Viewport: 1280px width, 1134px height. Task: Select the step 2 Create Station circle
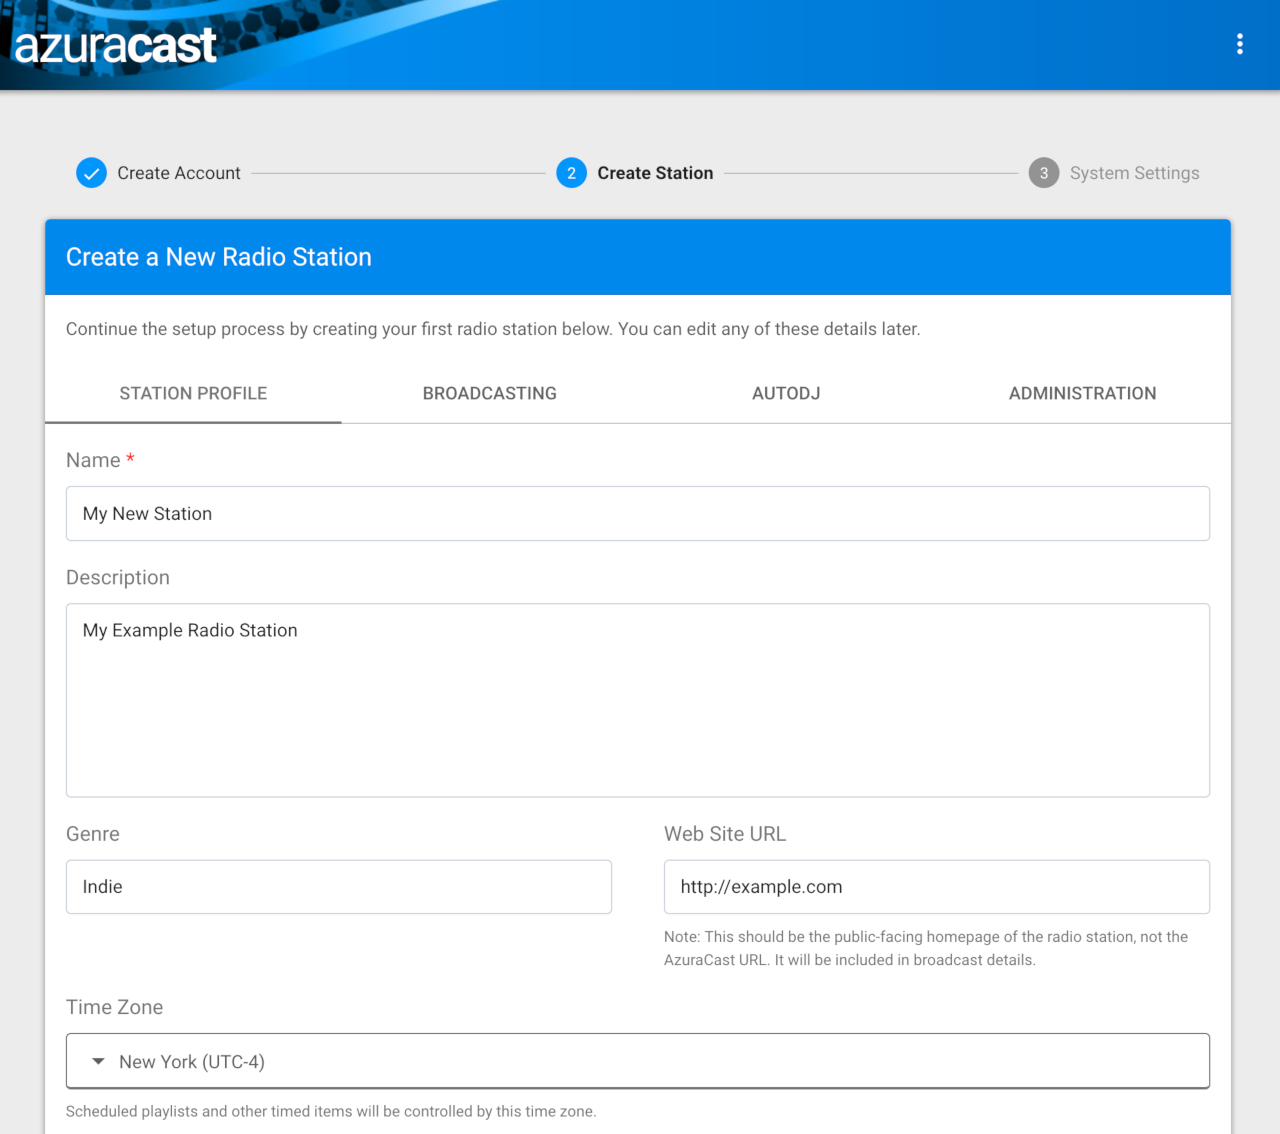point(571,172)
